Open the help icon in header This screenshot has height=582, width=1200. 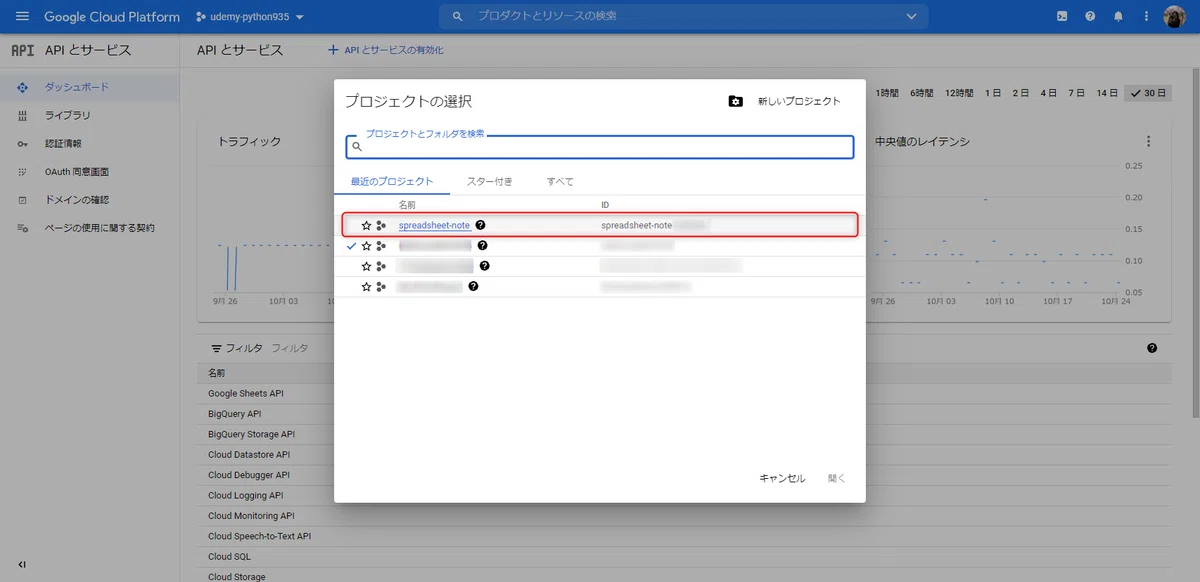tap(1090, 17)
